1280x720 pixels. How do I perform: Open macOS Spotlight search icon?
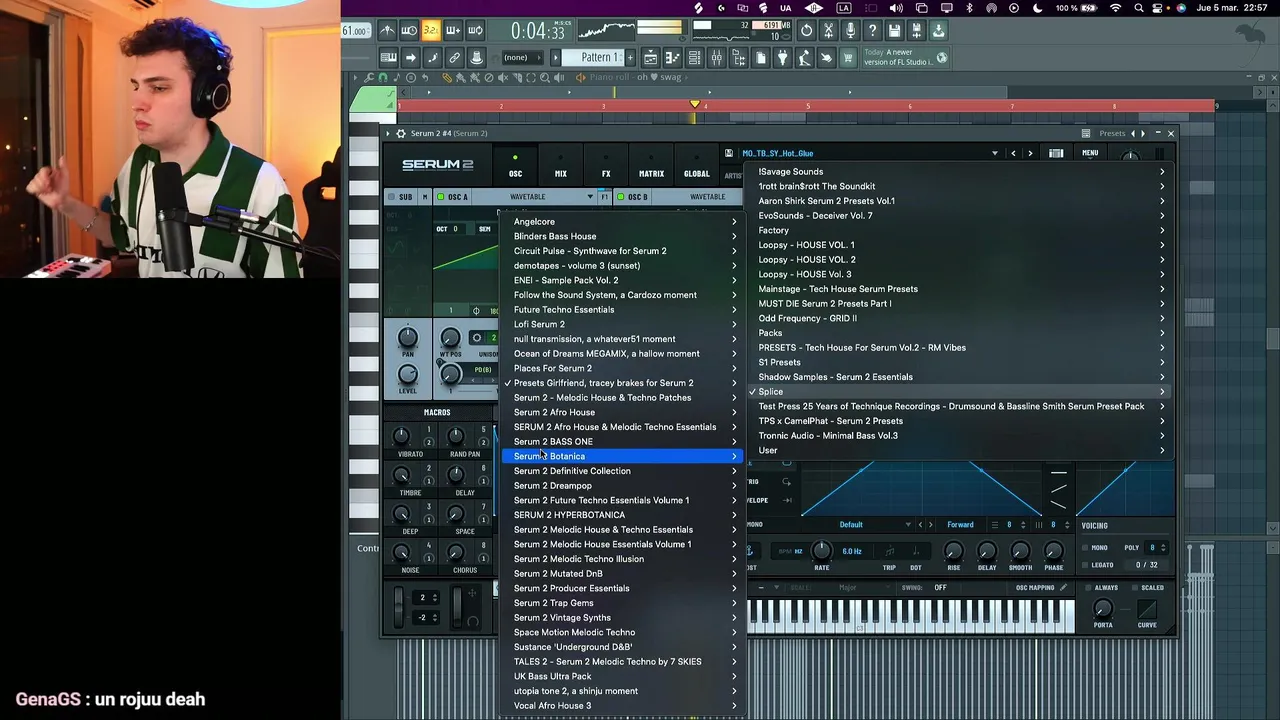pyautogui.click(x=1138, y=8)
